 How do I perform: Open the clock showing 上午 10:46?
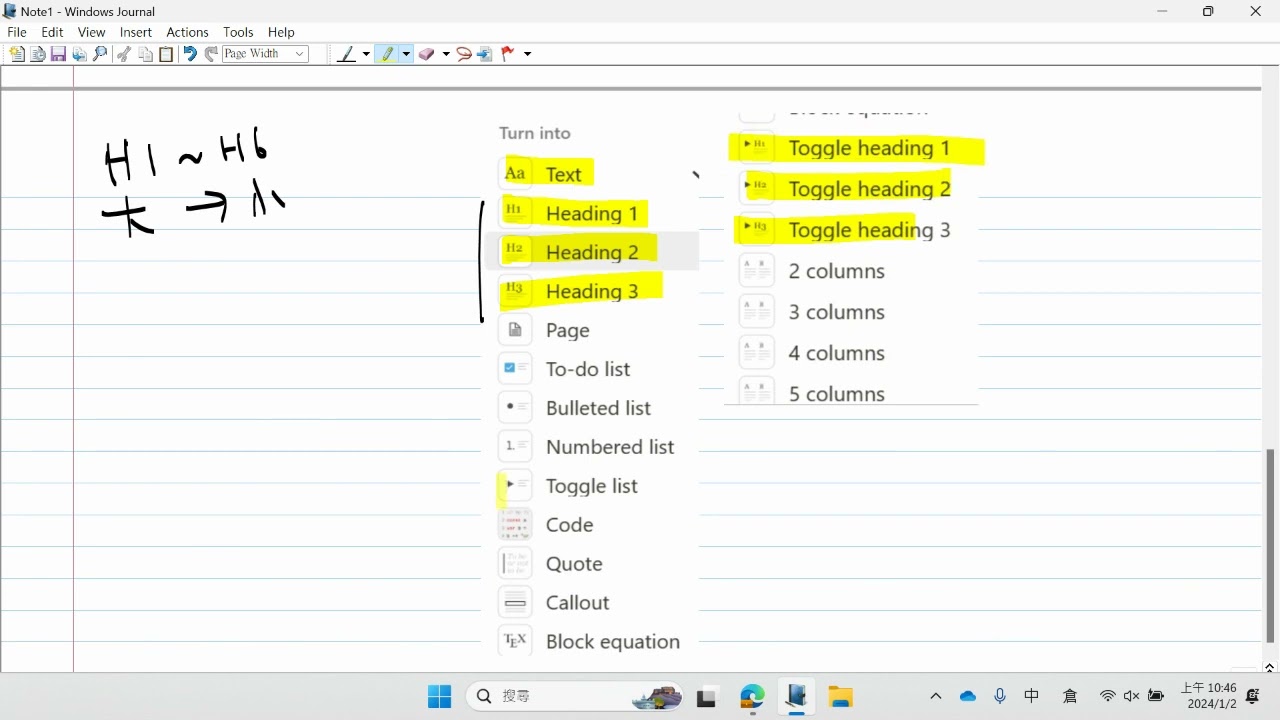[1208, 696]
